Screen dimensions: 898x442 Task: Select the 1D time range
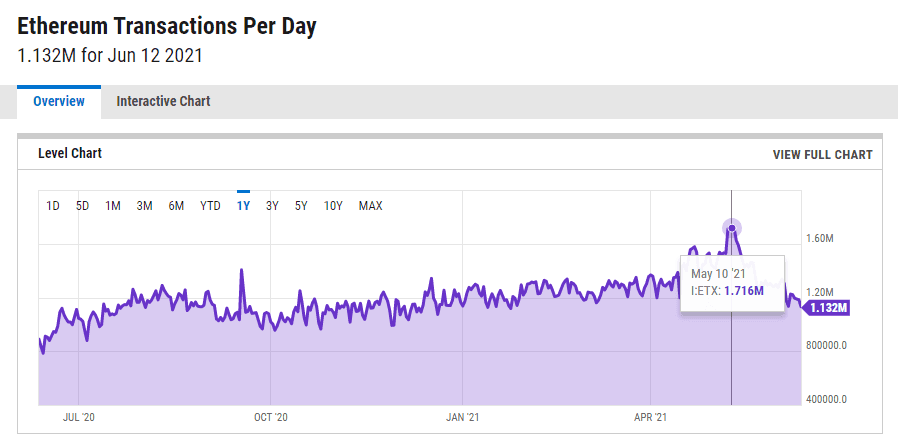[x=53, y=206]
